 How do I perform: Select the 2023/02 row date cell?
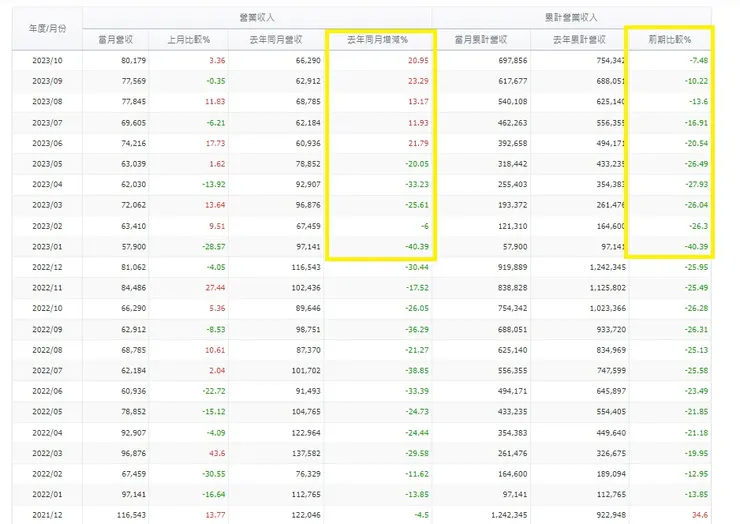coord(47,226)
